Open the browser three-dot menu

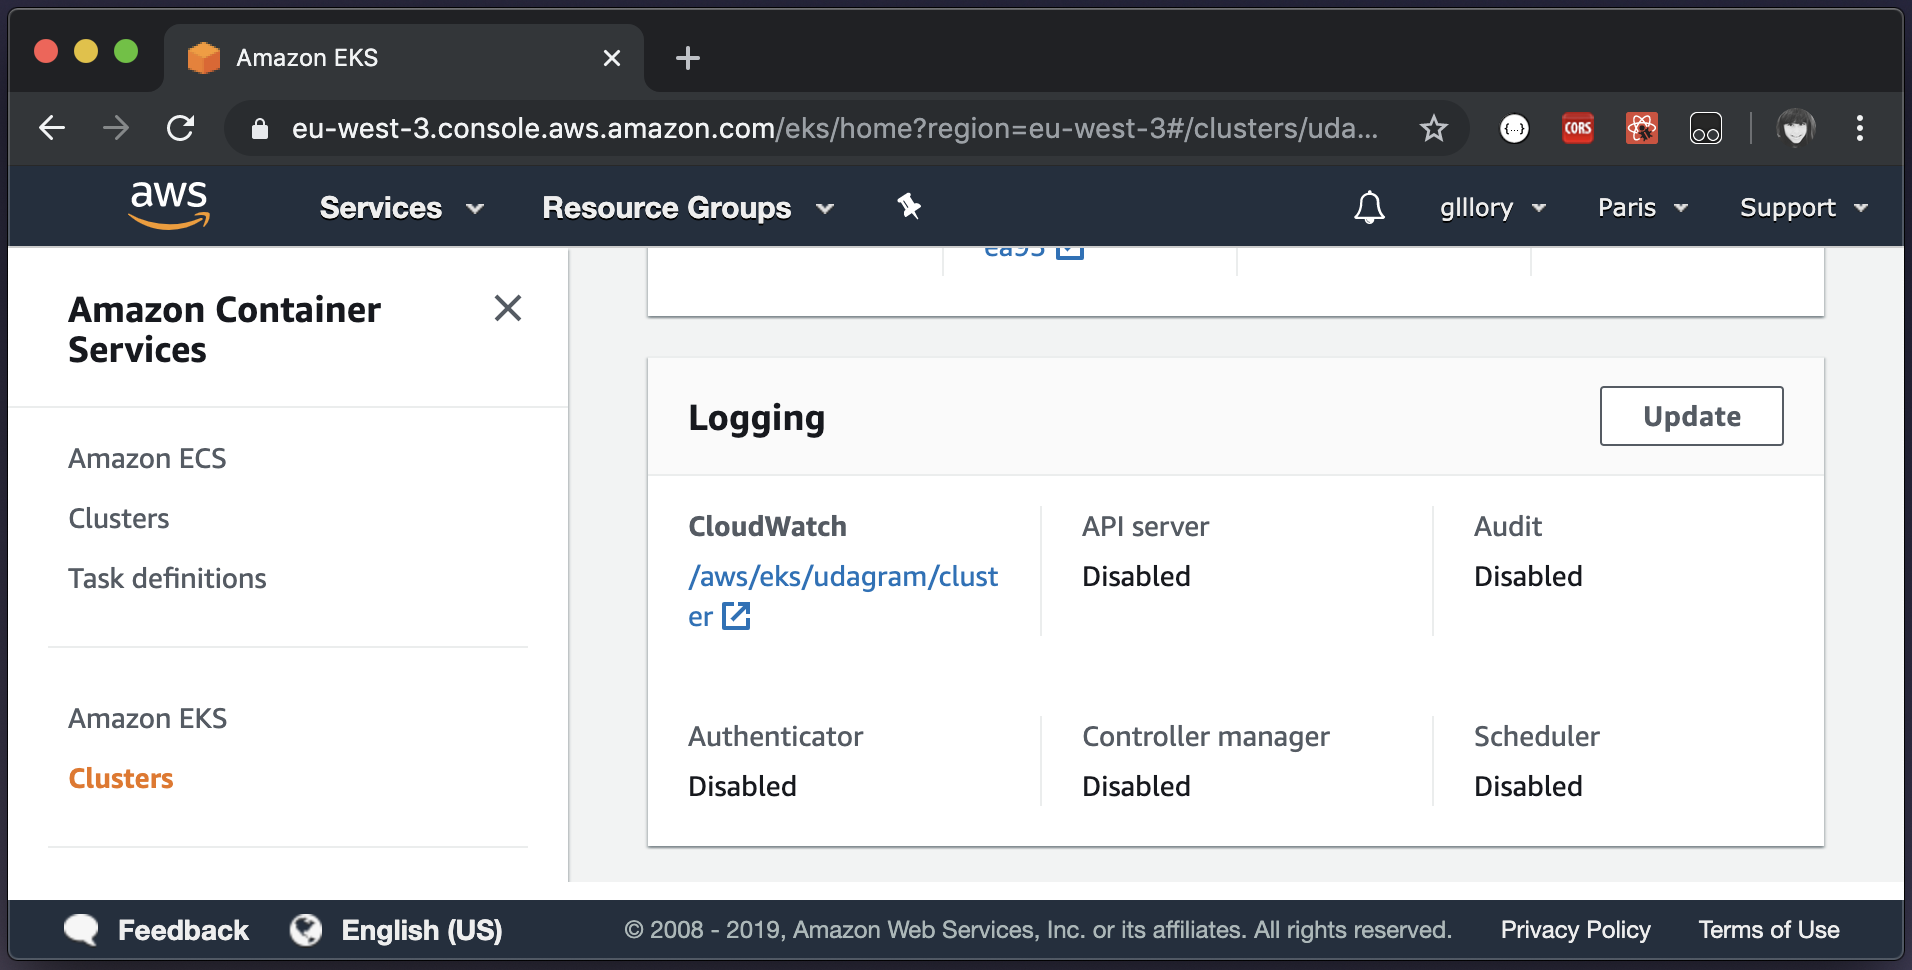coord(1860,128)
